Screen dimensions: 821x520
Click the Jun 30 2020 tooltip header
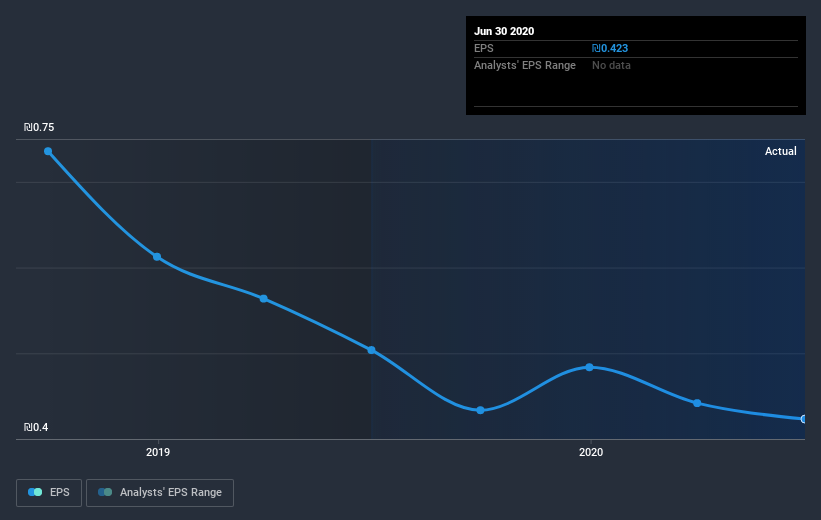click(x=504, y=31)
